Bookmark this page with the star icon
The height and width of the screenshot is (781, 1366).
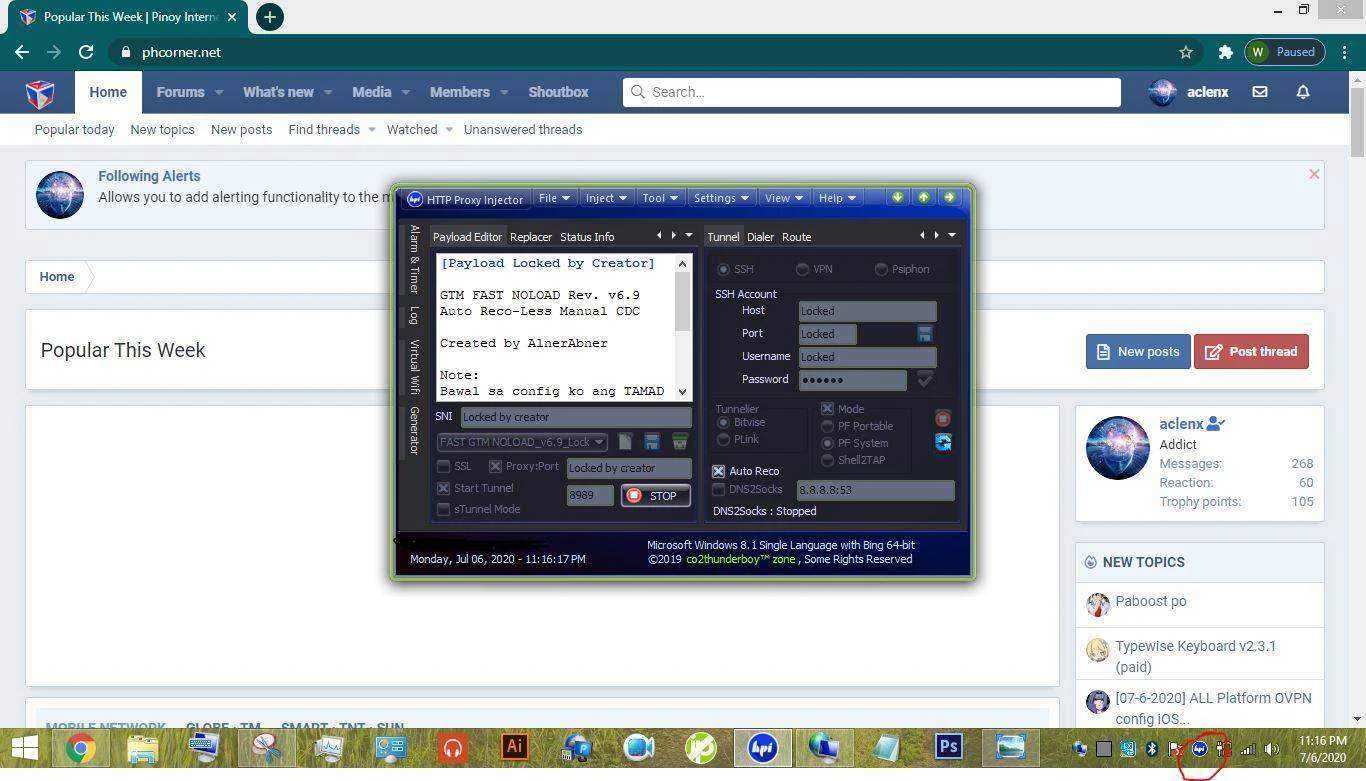1186,52
